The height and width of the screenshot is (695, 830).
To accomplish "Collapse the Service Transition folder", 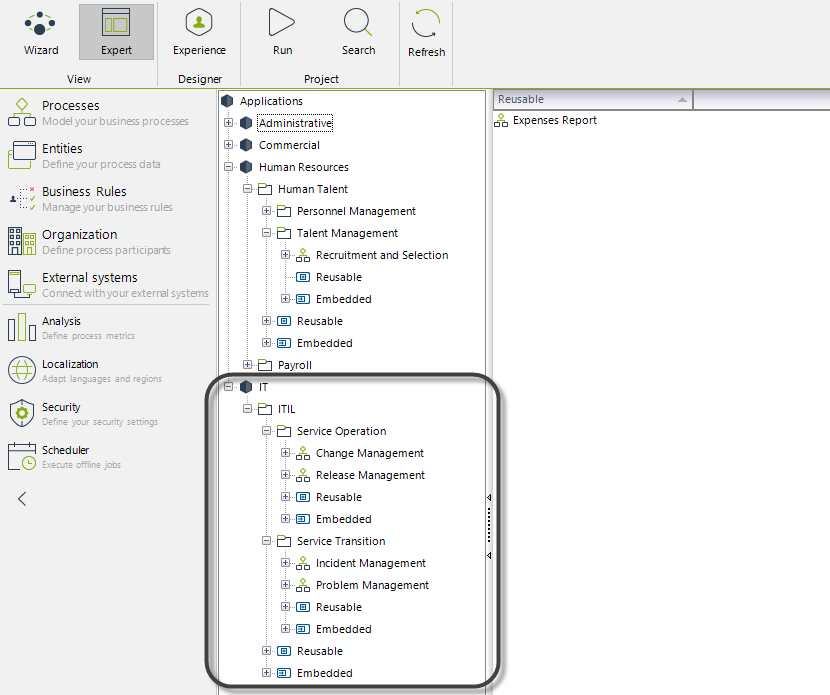I will pos(266,540).
